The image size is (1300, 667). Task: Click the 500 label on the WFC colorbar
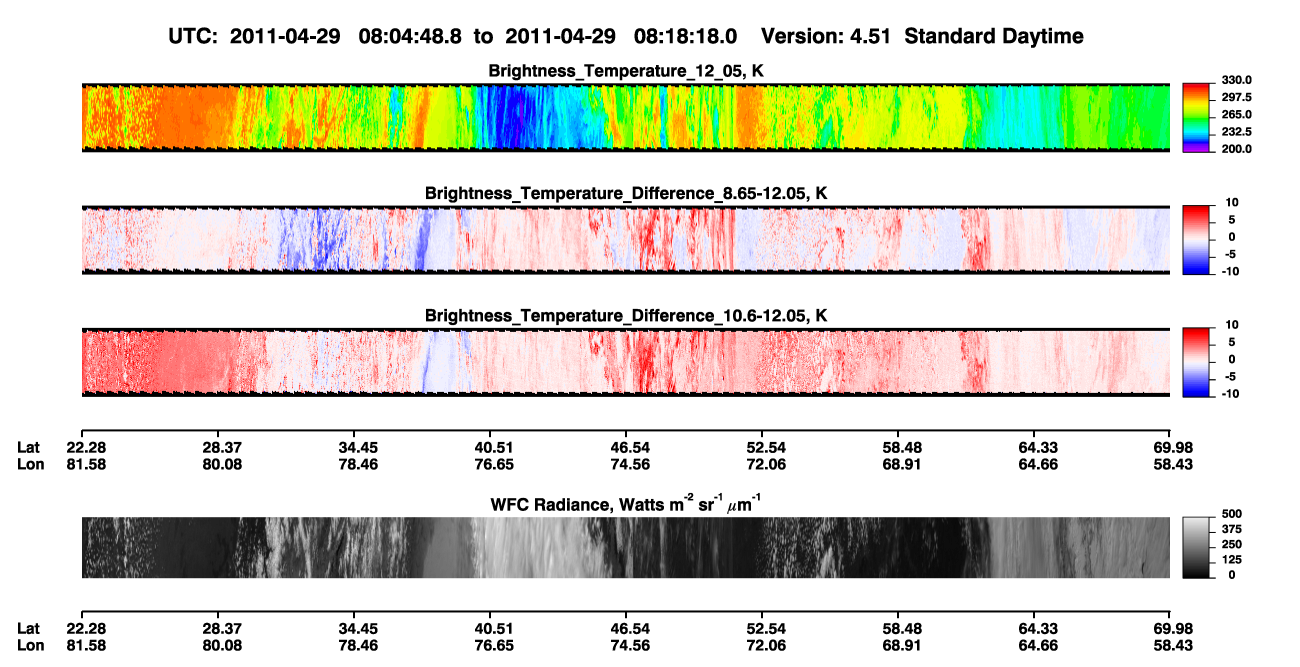click(x=1230, y=512)
